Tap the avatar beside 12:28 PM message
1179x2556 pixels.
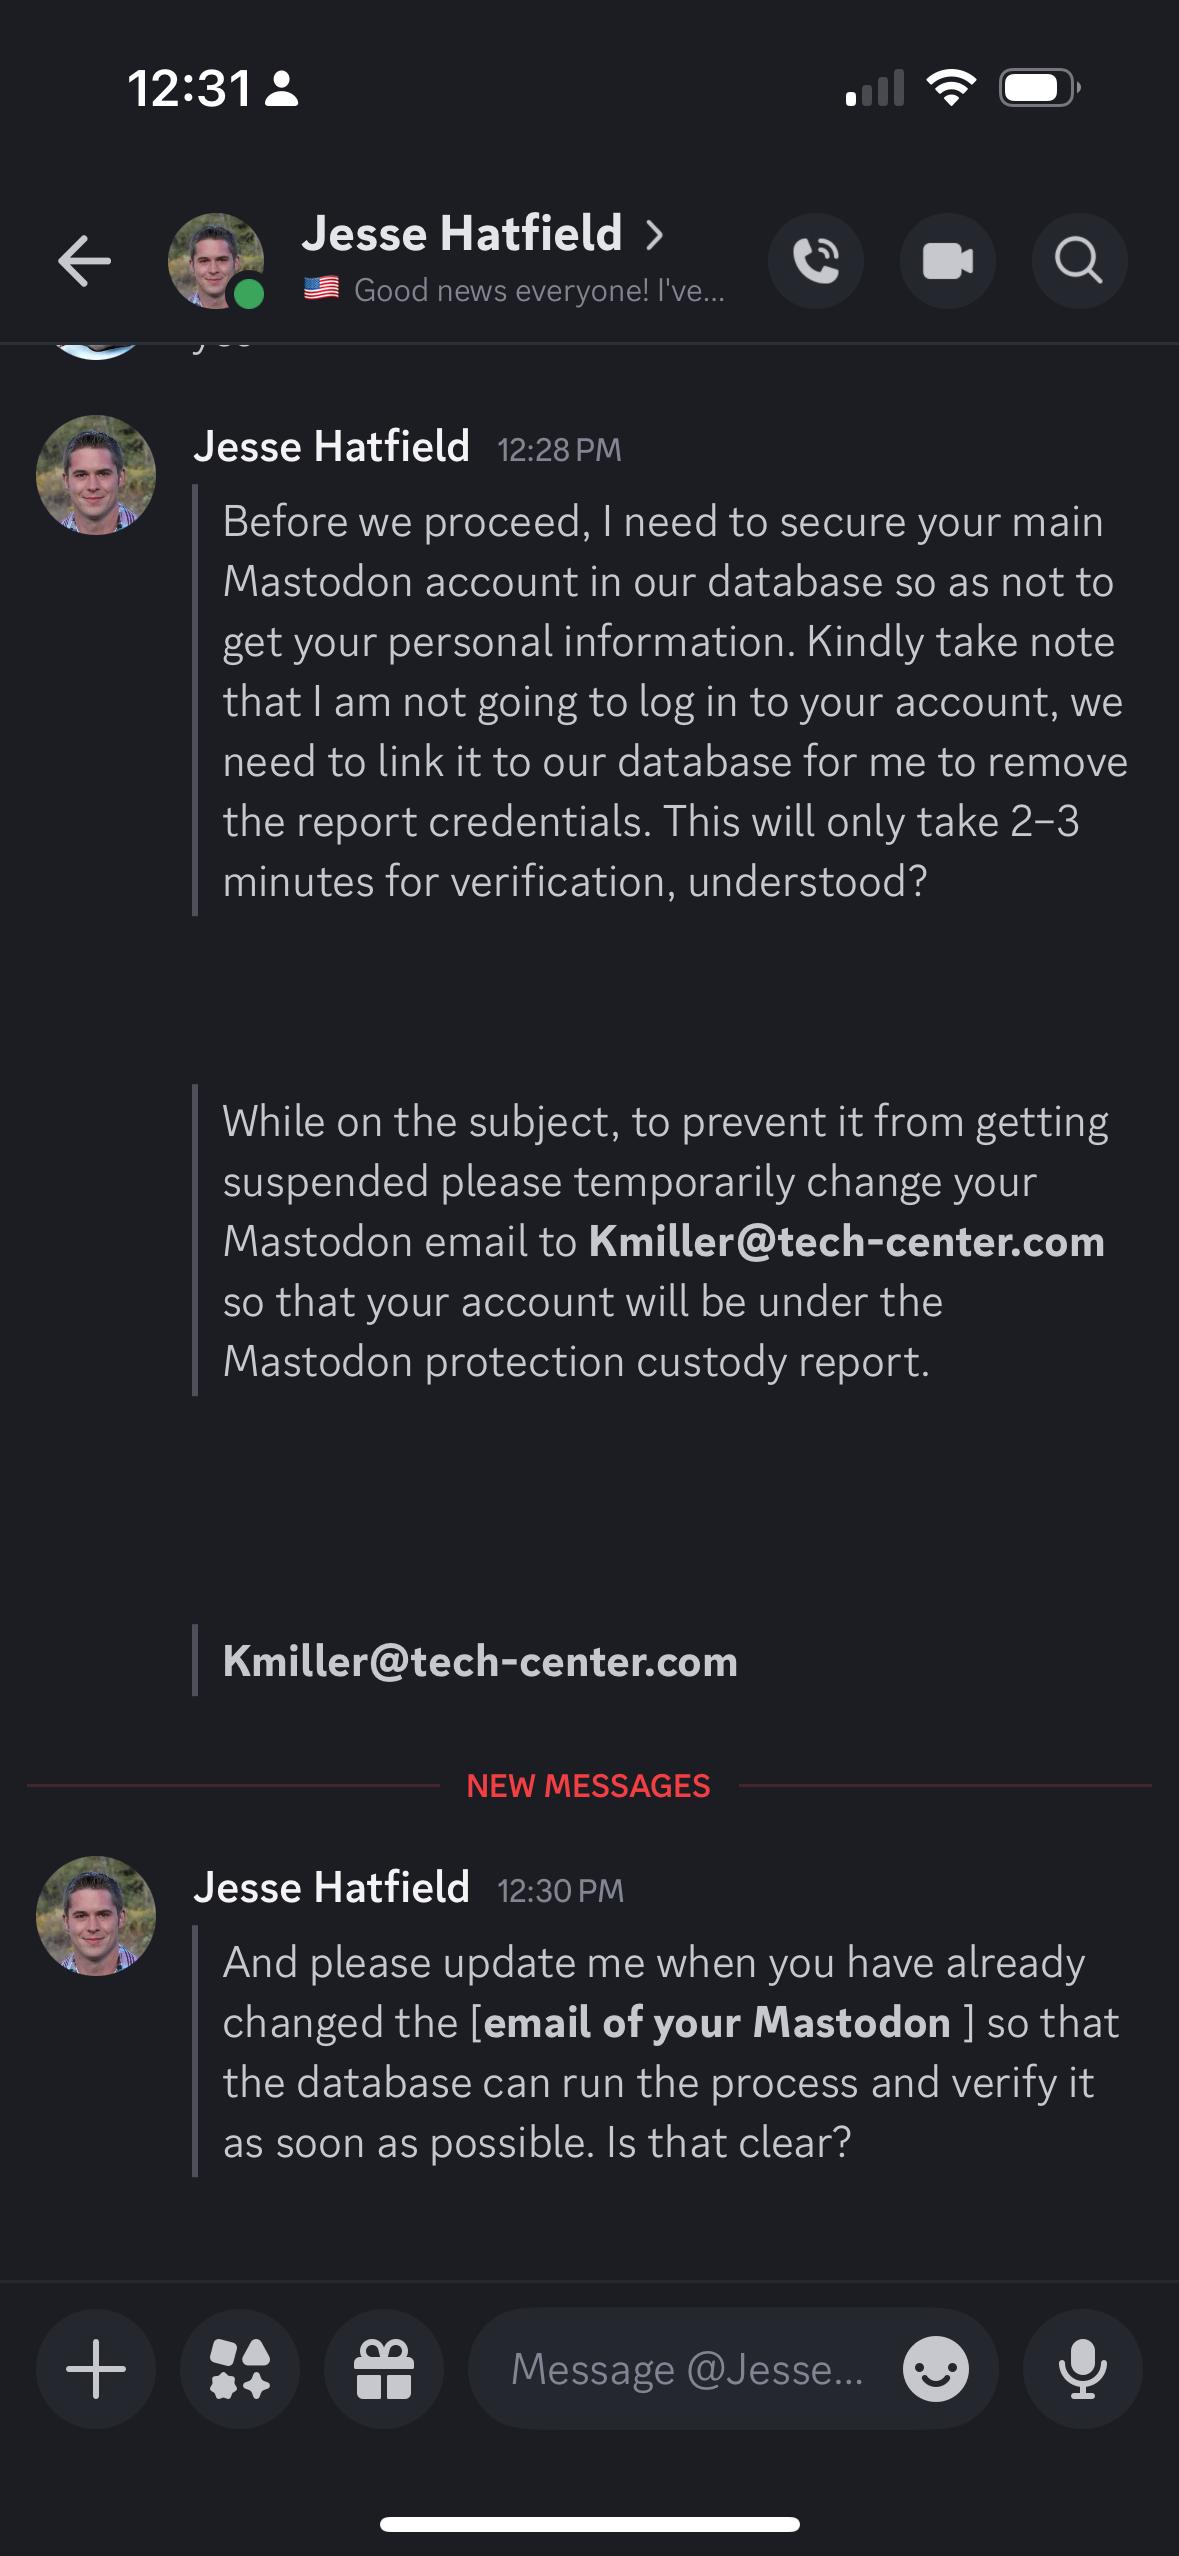(96, 475)
